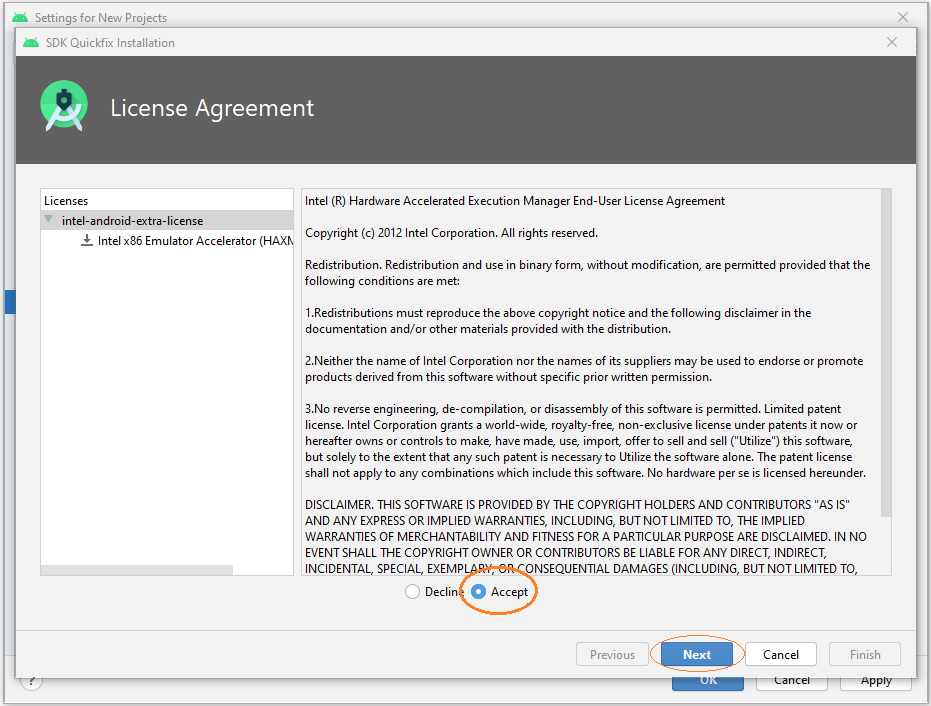
Task: Click the Next button
Action: [696, 654]
